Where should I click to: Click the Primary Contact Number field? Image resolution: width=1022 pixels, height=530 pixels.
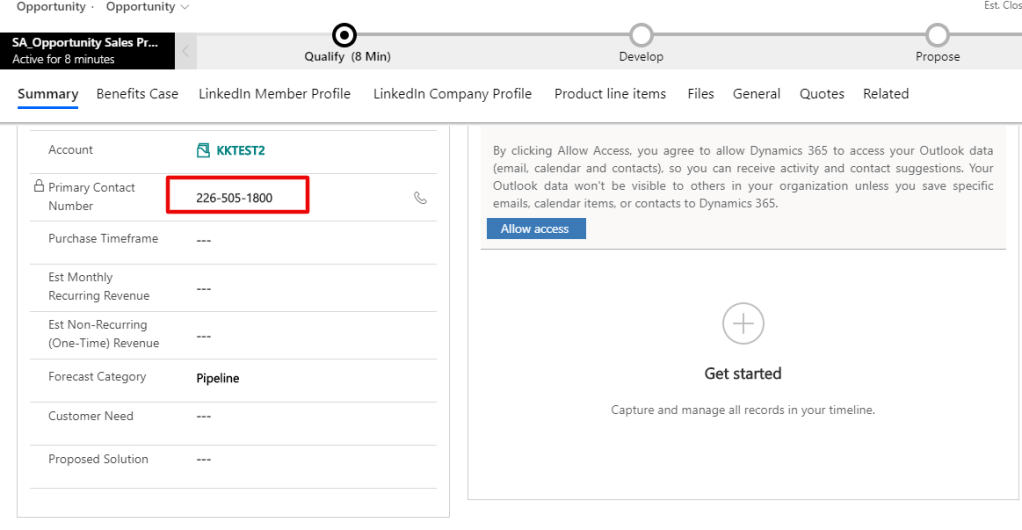pyautogui.click(x=237, y=198)
